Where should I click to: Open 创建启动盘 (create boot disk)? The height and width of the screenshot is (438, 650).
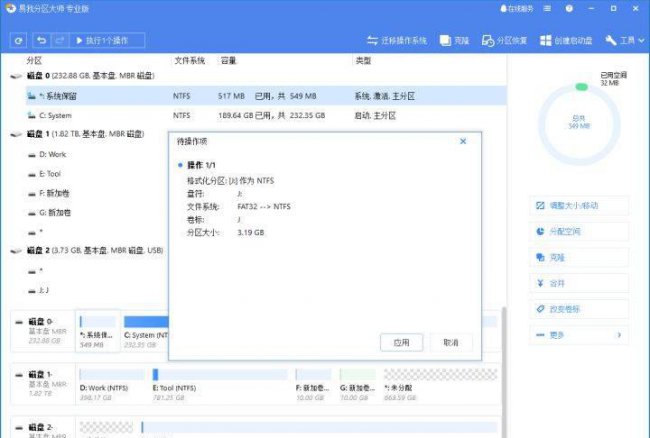tap(566, 40)
